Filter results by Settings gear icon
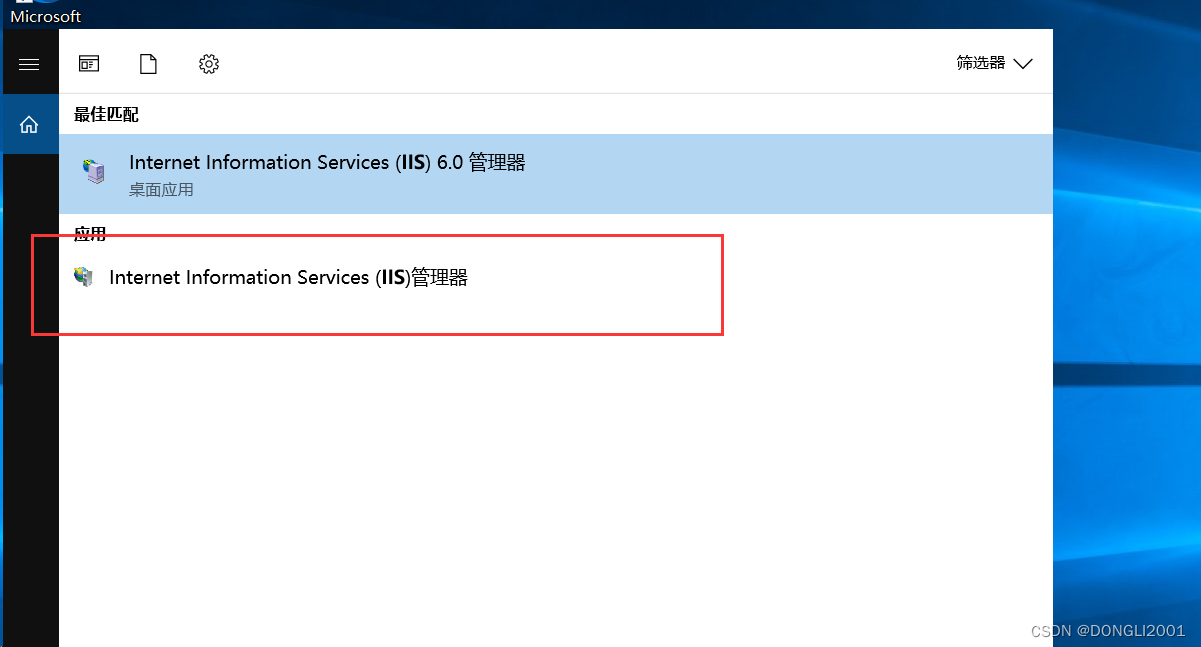 [208, 64]
